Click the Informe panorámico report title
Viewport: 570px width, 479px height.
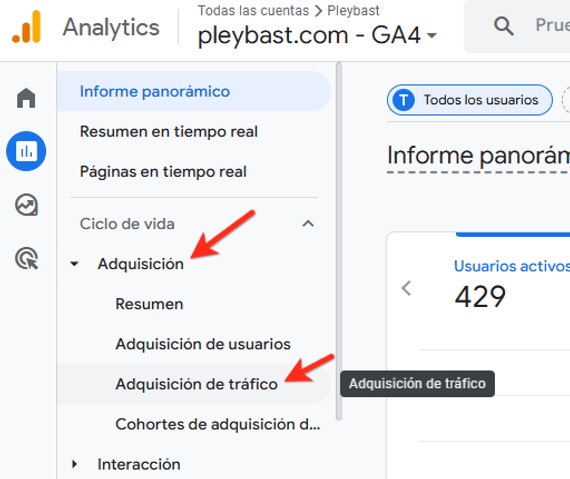[478, 156]
